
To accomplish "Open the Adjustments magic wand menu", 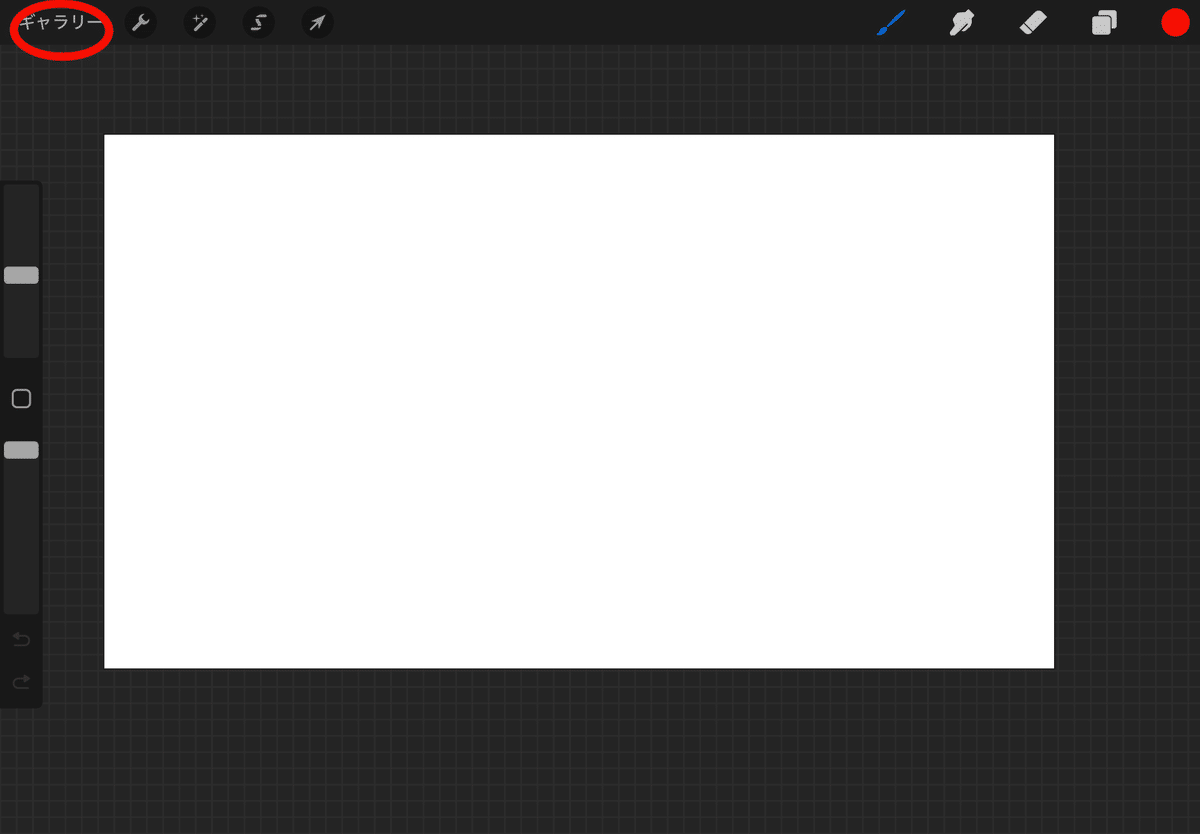I will (199, 23).
